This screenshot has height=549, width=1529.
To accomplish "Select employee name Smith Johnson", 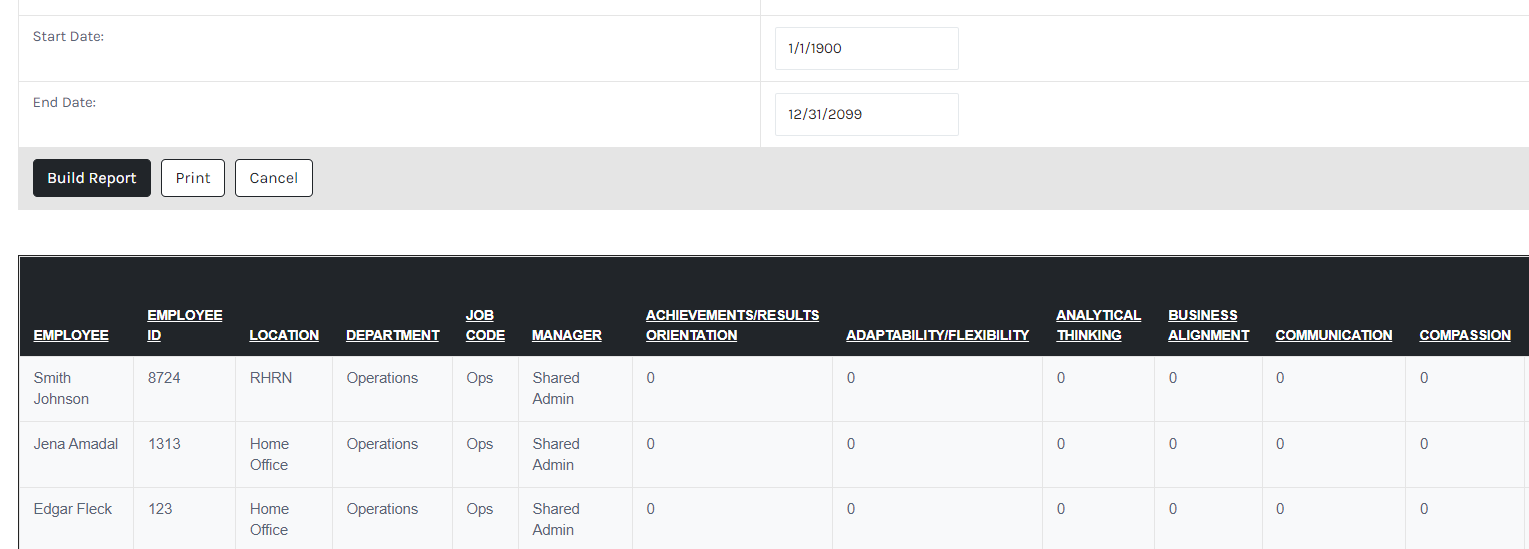I will pyautogui.click(x=61, y=388).
